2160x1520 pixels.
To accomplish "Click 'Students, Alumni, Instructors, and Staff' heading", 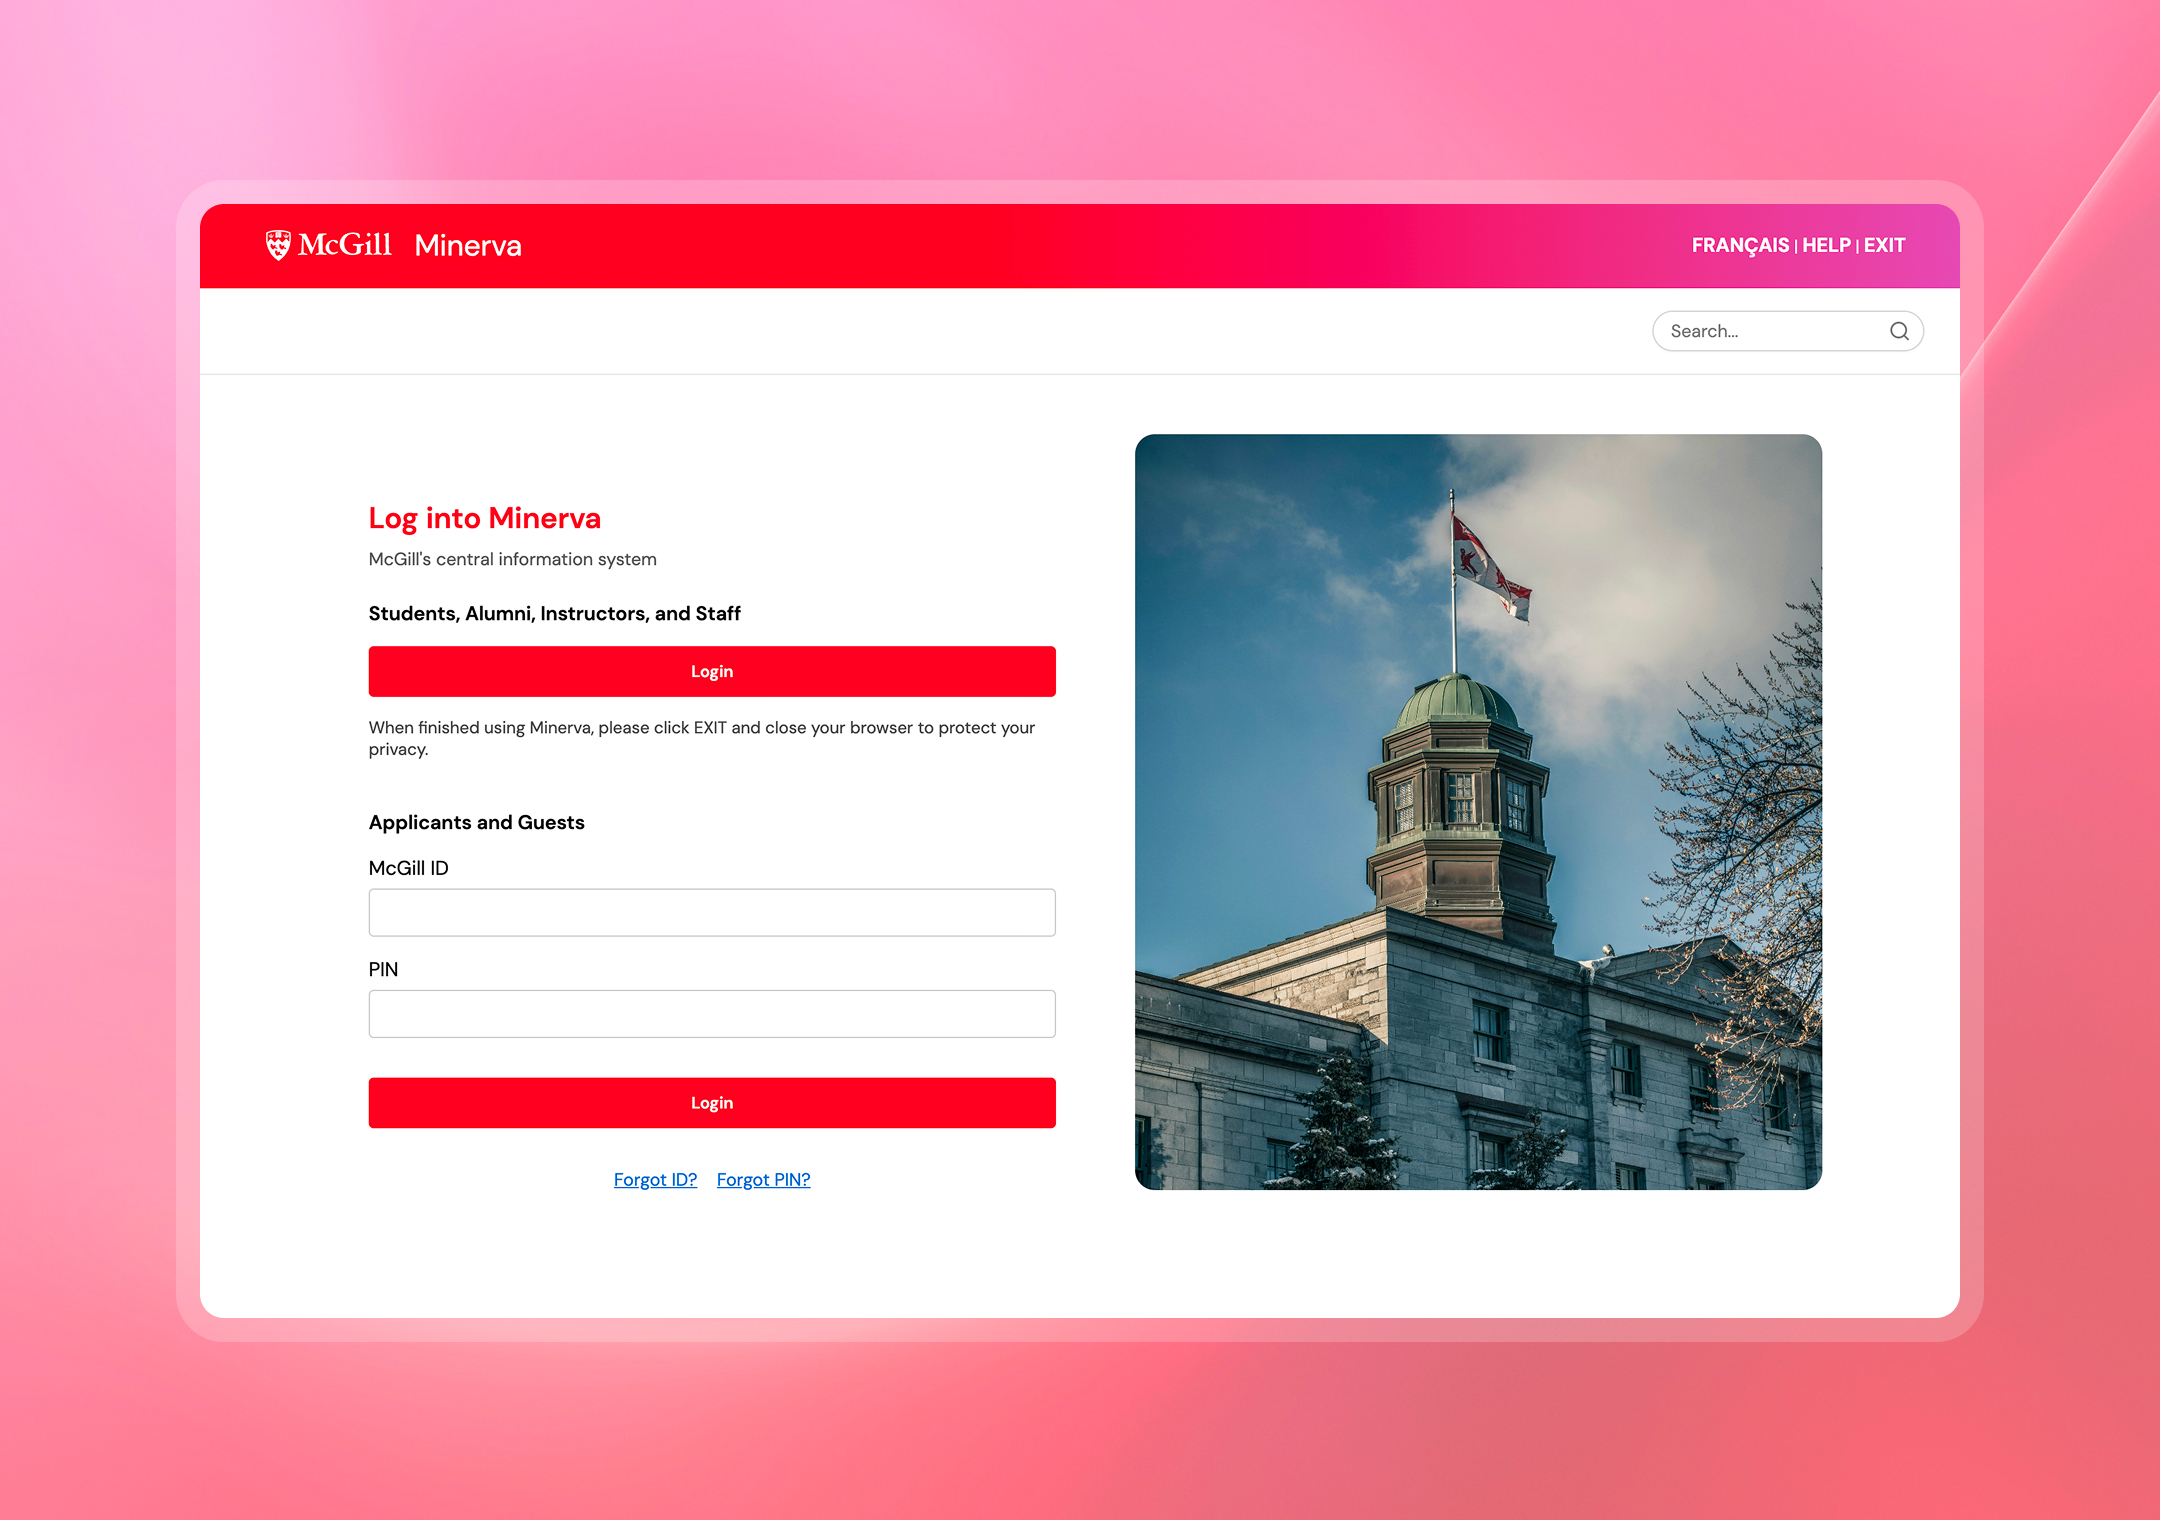I will [554, 613].
